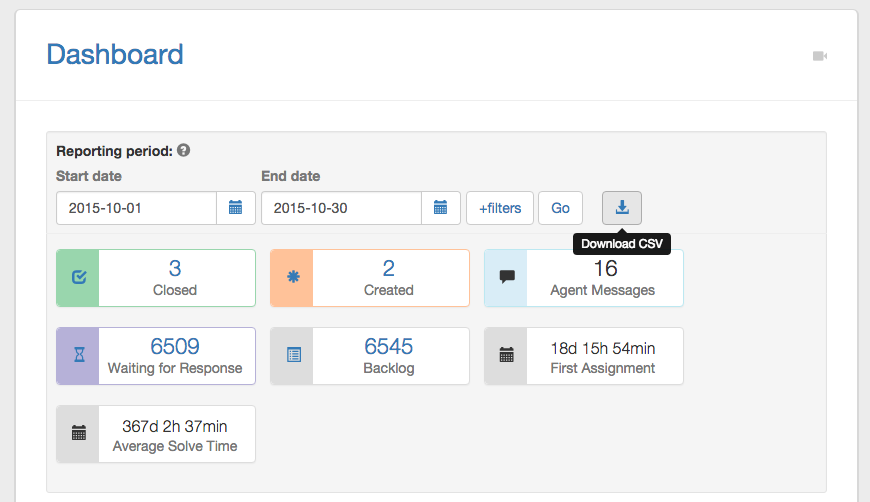Expand the +filters options
This screenshot has height=502, width=870.
coord(500,208)
